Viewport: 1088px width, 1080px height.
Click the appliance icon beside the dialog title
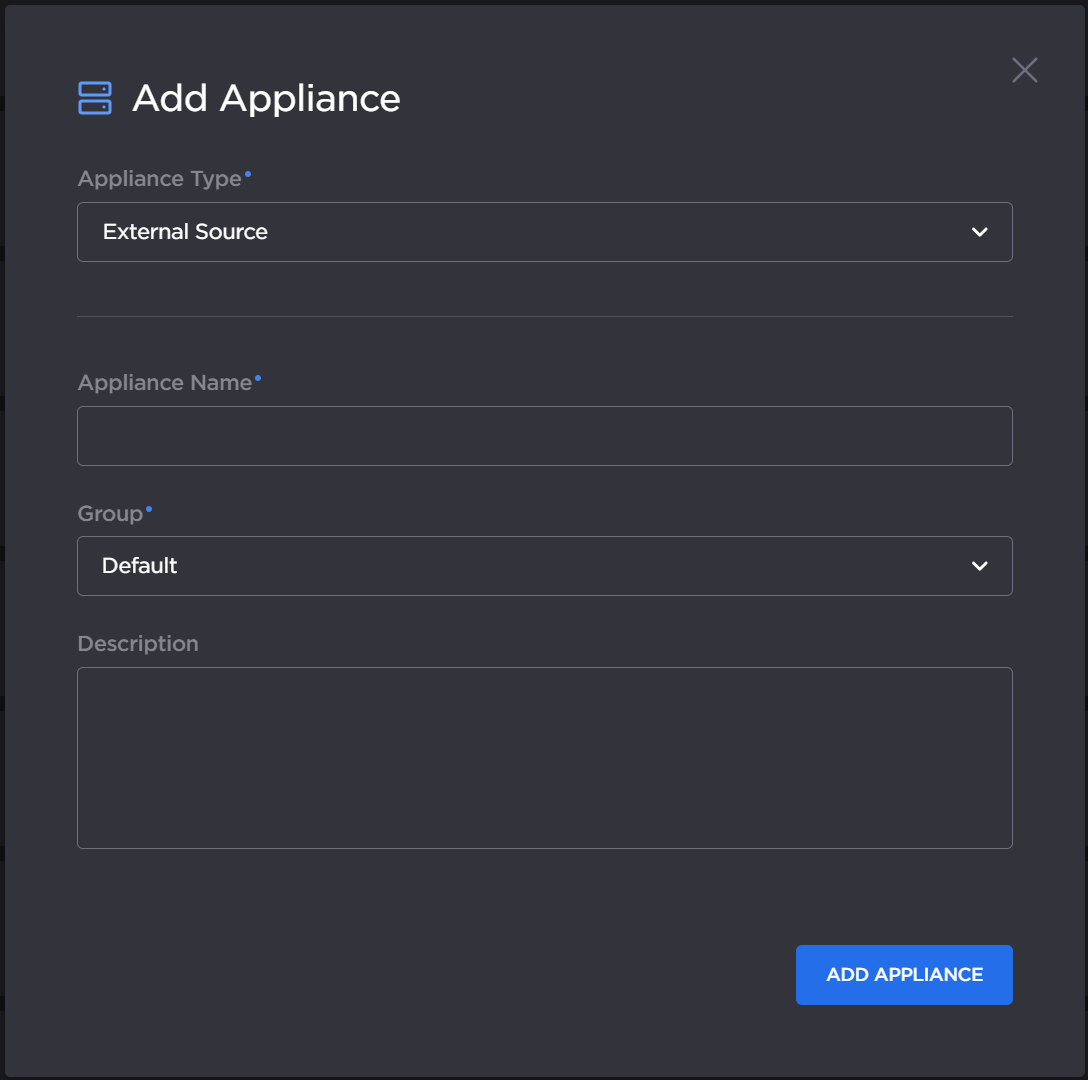coord(93,97)
